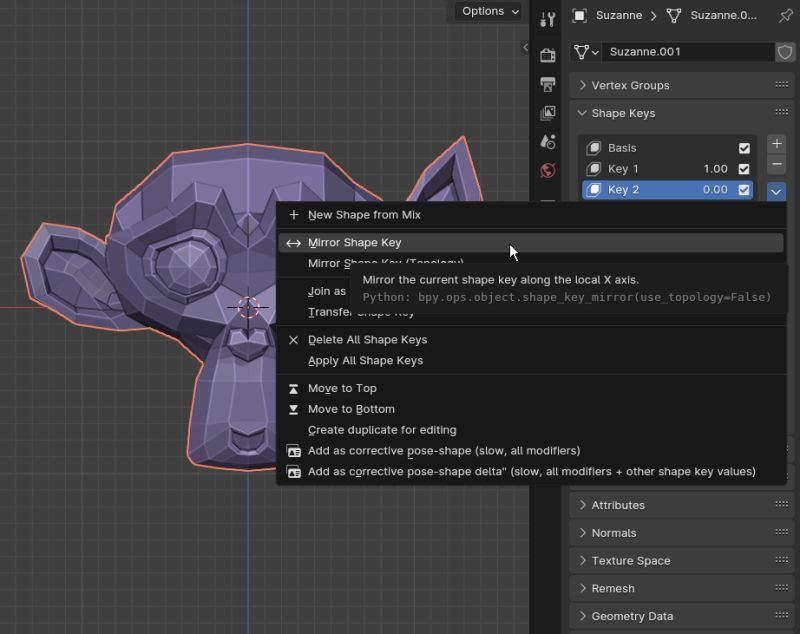
Task: Open the Options dropdown in the viewport
Action: (x=488, y=11)
